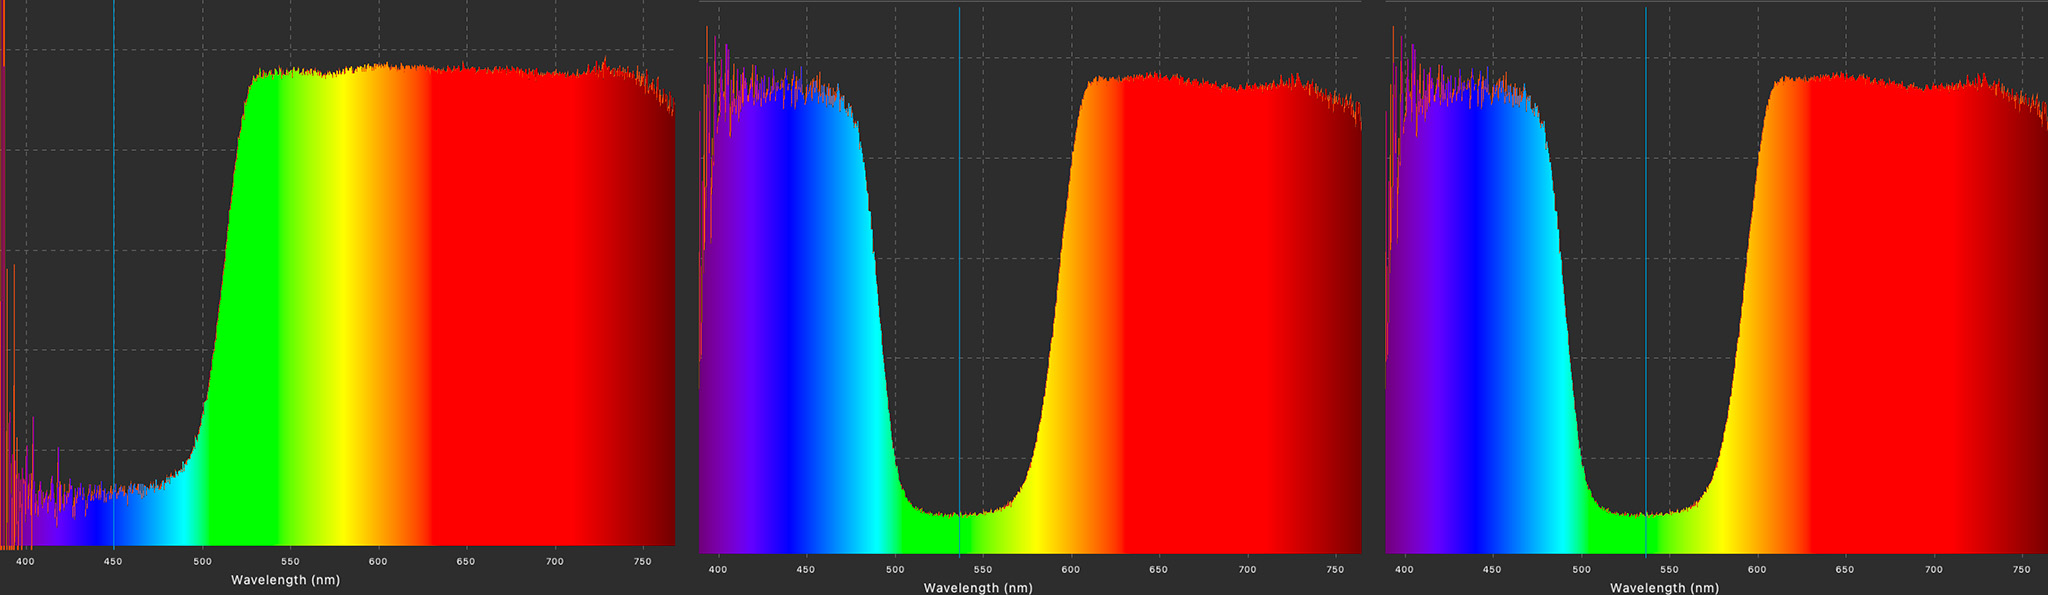Select the 750 tick label on right plot
This screenshot has width=2048, height=595.
(2021, 570)
